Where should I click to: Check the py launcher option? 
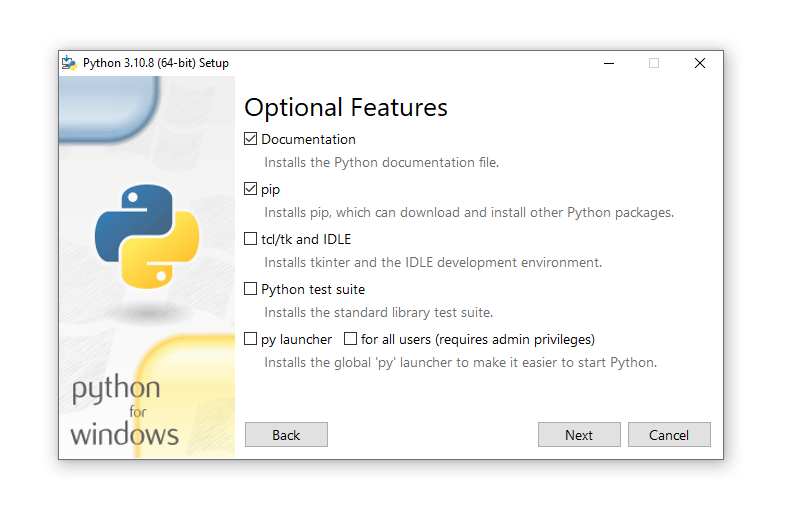[x=251, y=339]
